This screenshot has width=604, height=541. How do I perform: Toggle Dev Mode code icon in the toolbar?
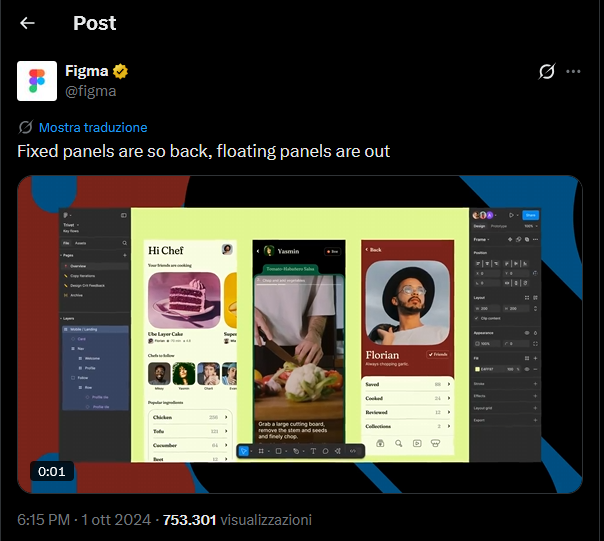pos(353,451)
